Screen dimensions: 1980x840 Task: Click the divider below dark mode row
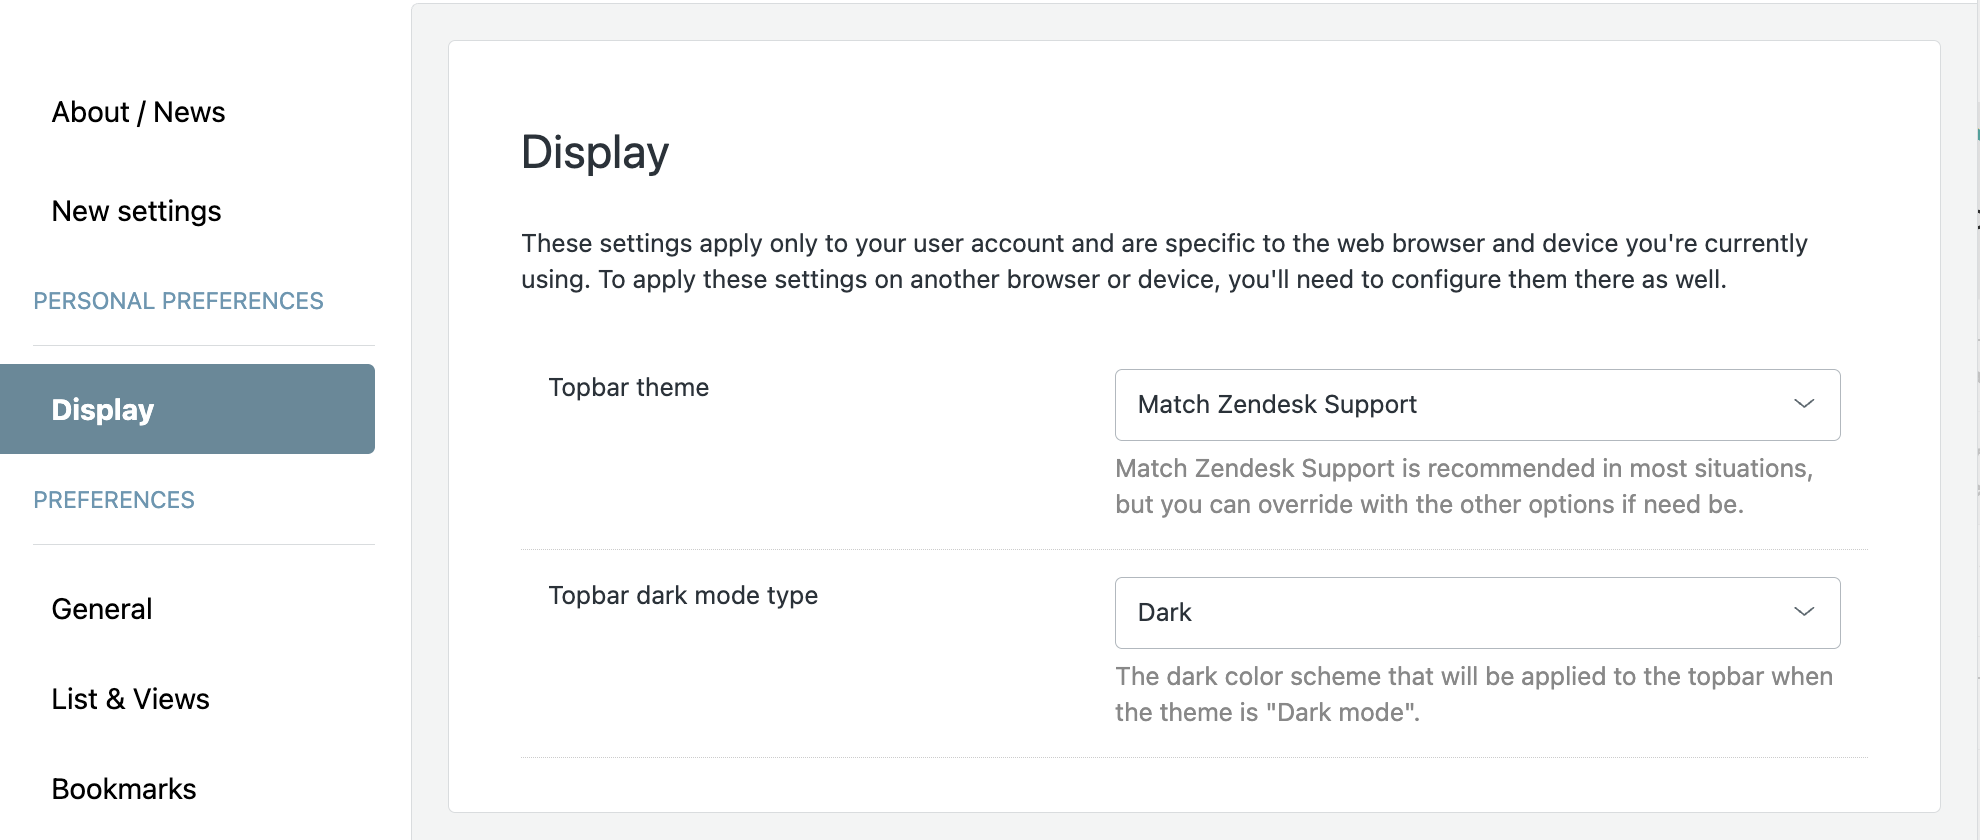pos(1194,757)
